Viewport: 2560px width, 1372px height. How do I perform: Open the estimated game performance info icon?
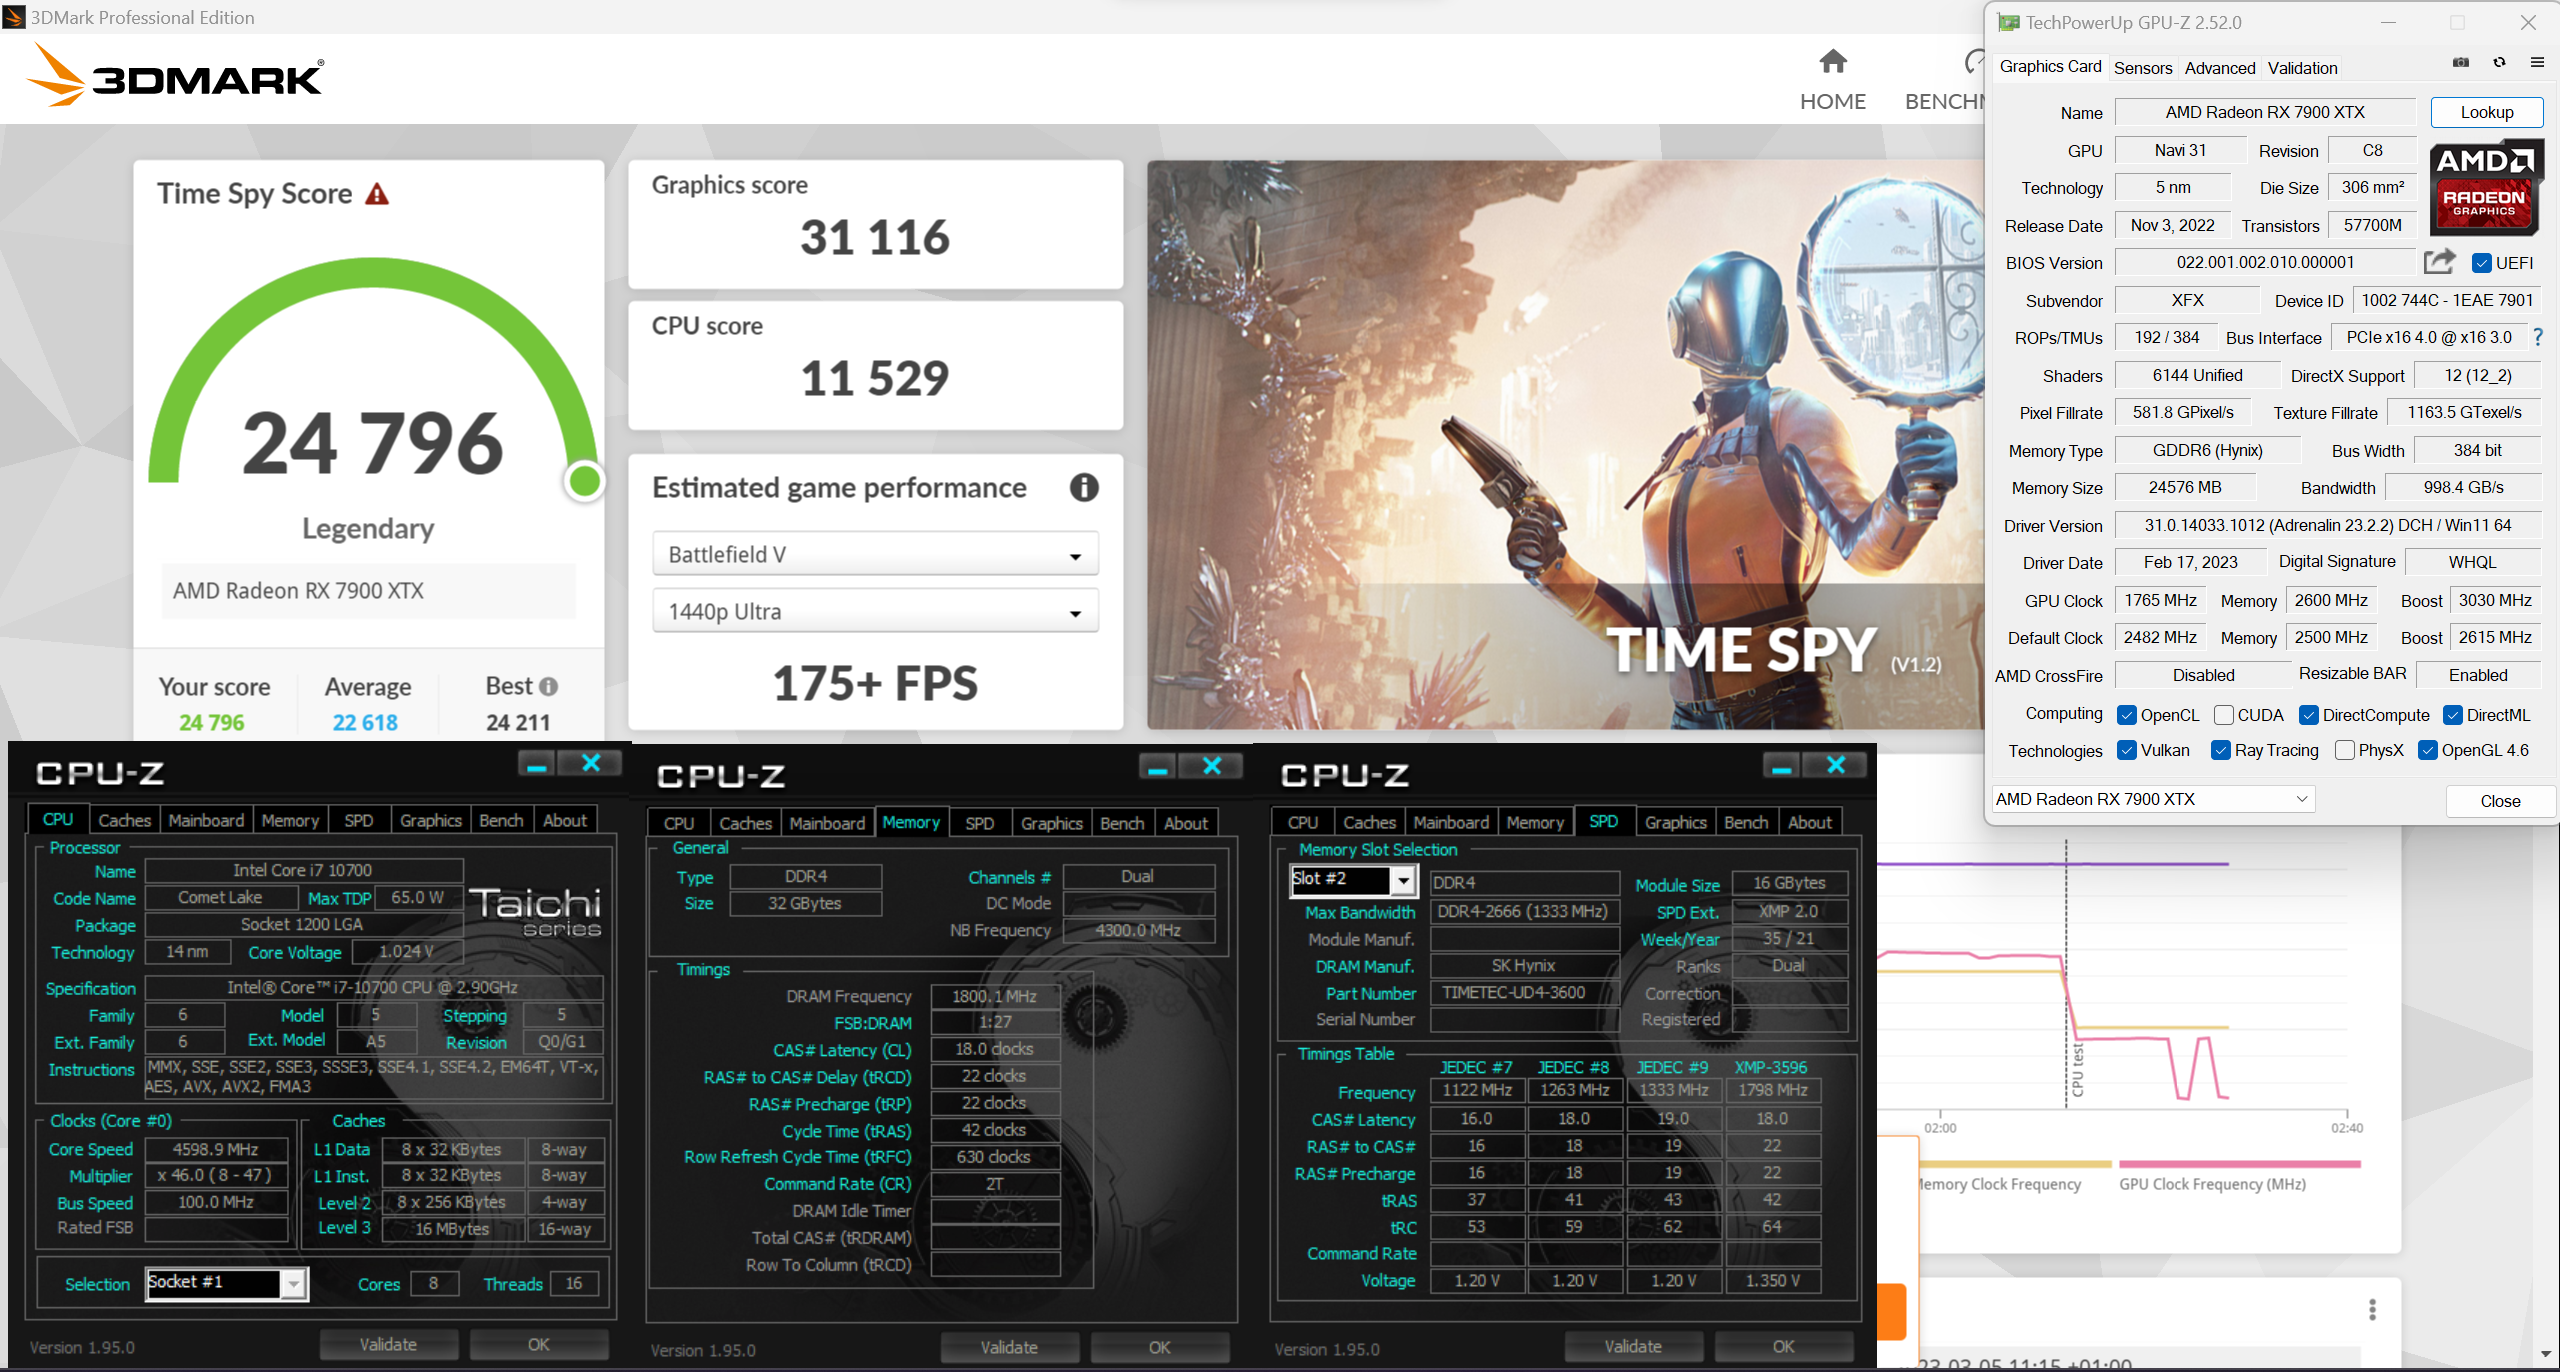pyautogui.click(x=1084, y=488)
